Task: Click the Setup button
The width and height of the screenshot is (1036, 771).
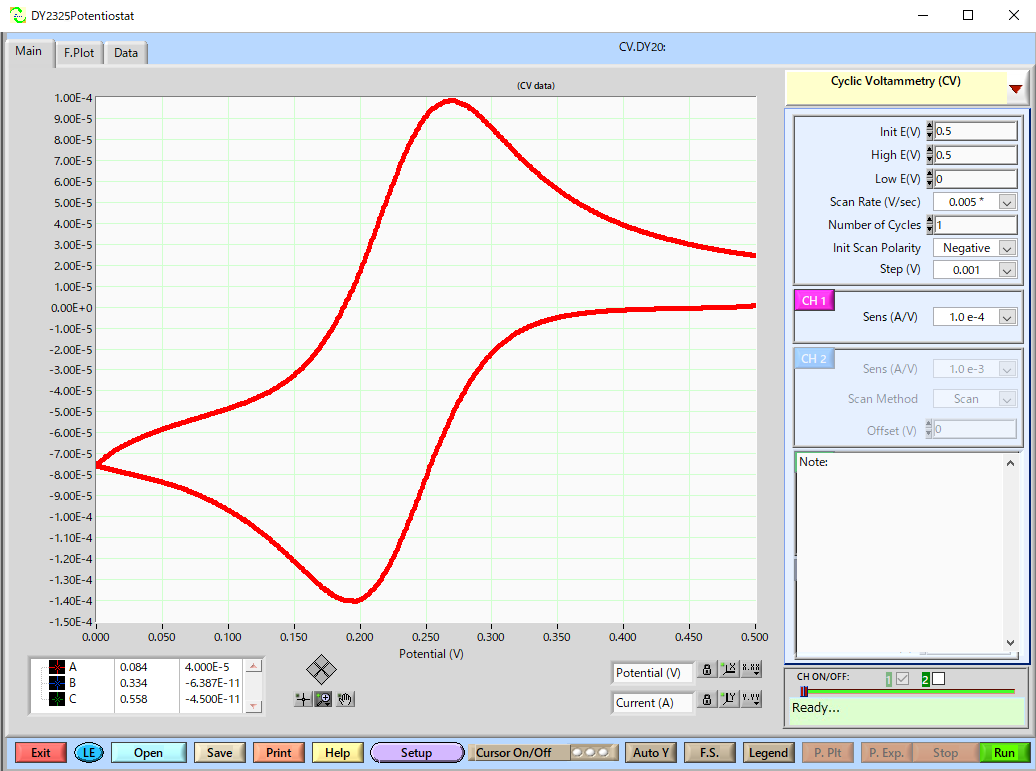Action: (x=417, y=753)
